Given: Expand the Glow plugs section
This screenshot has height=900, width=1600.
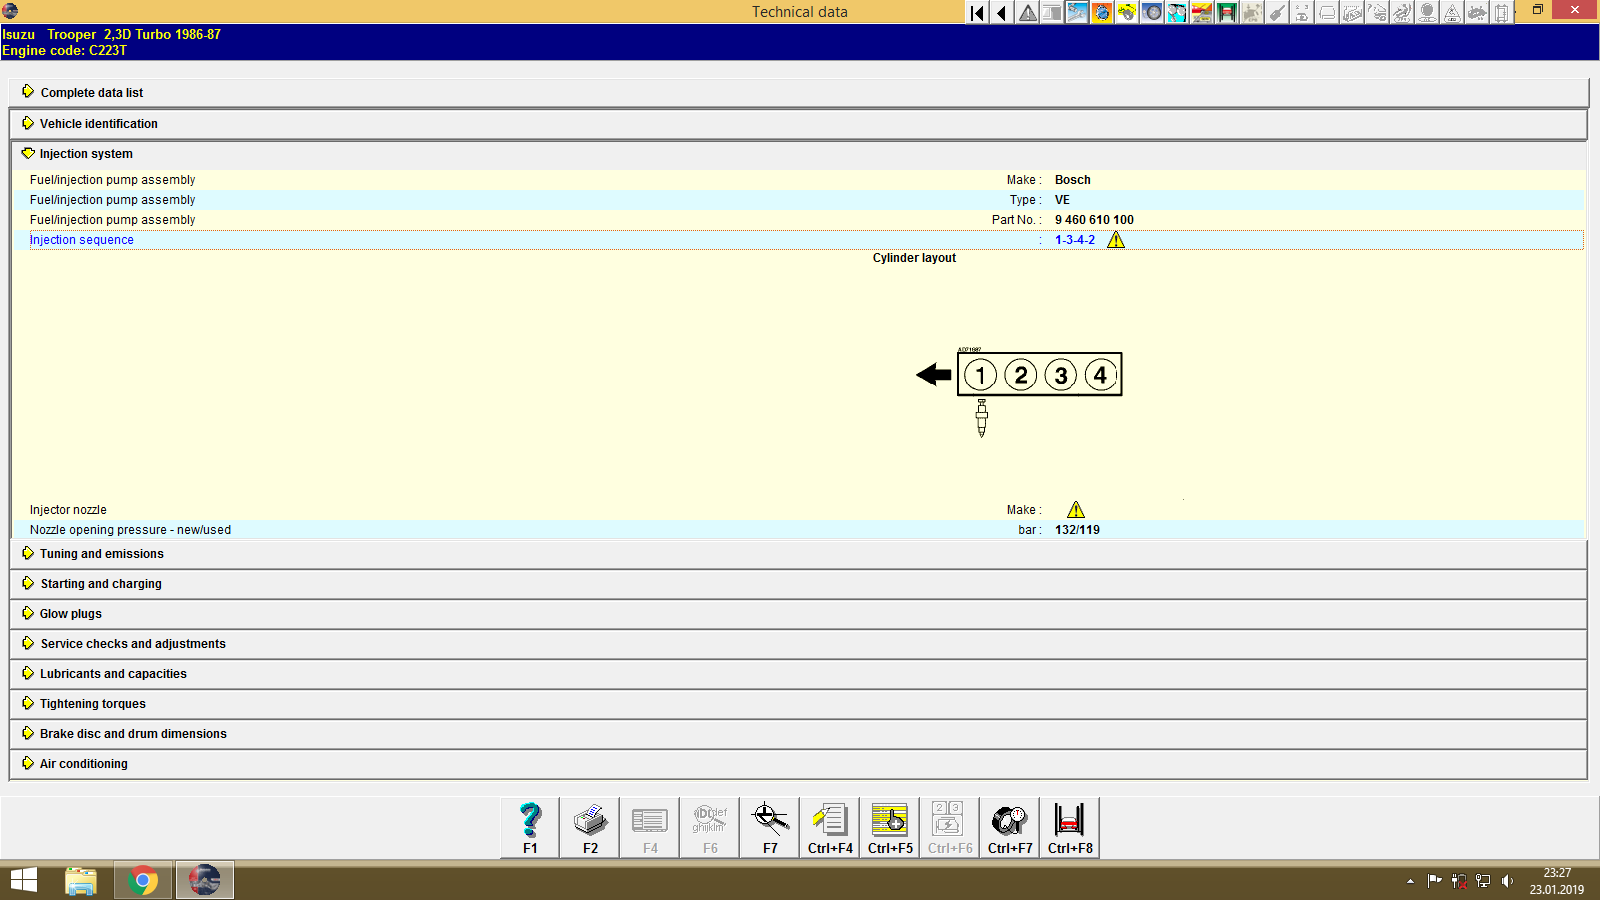Looking at the screenshot, I should coord(69,613).
